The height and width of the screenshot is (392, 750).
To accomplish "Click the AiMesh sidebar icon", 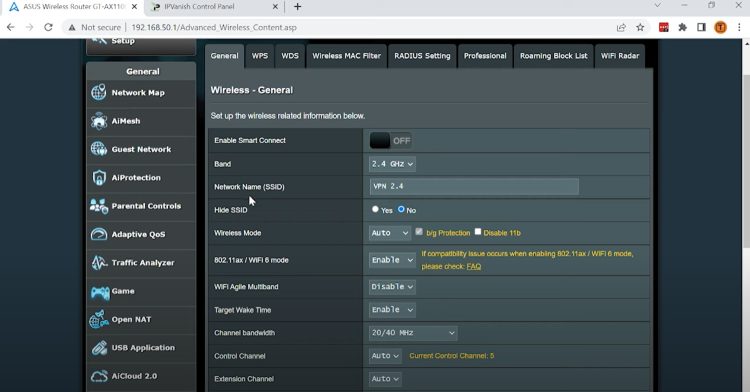I will pyautogui.click(x=99, y=121).
